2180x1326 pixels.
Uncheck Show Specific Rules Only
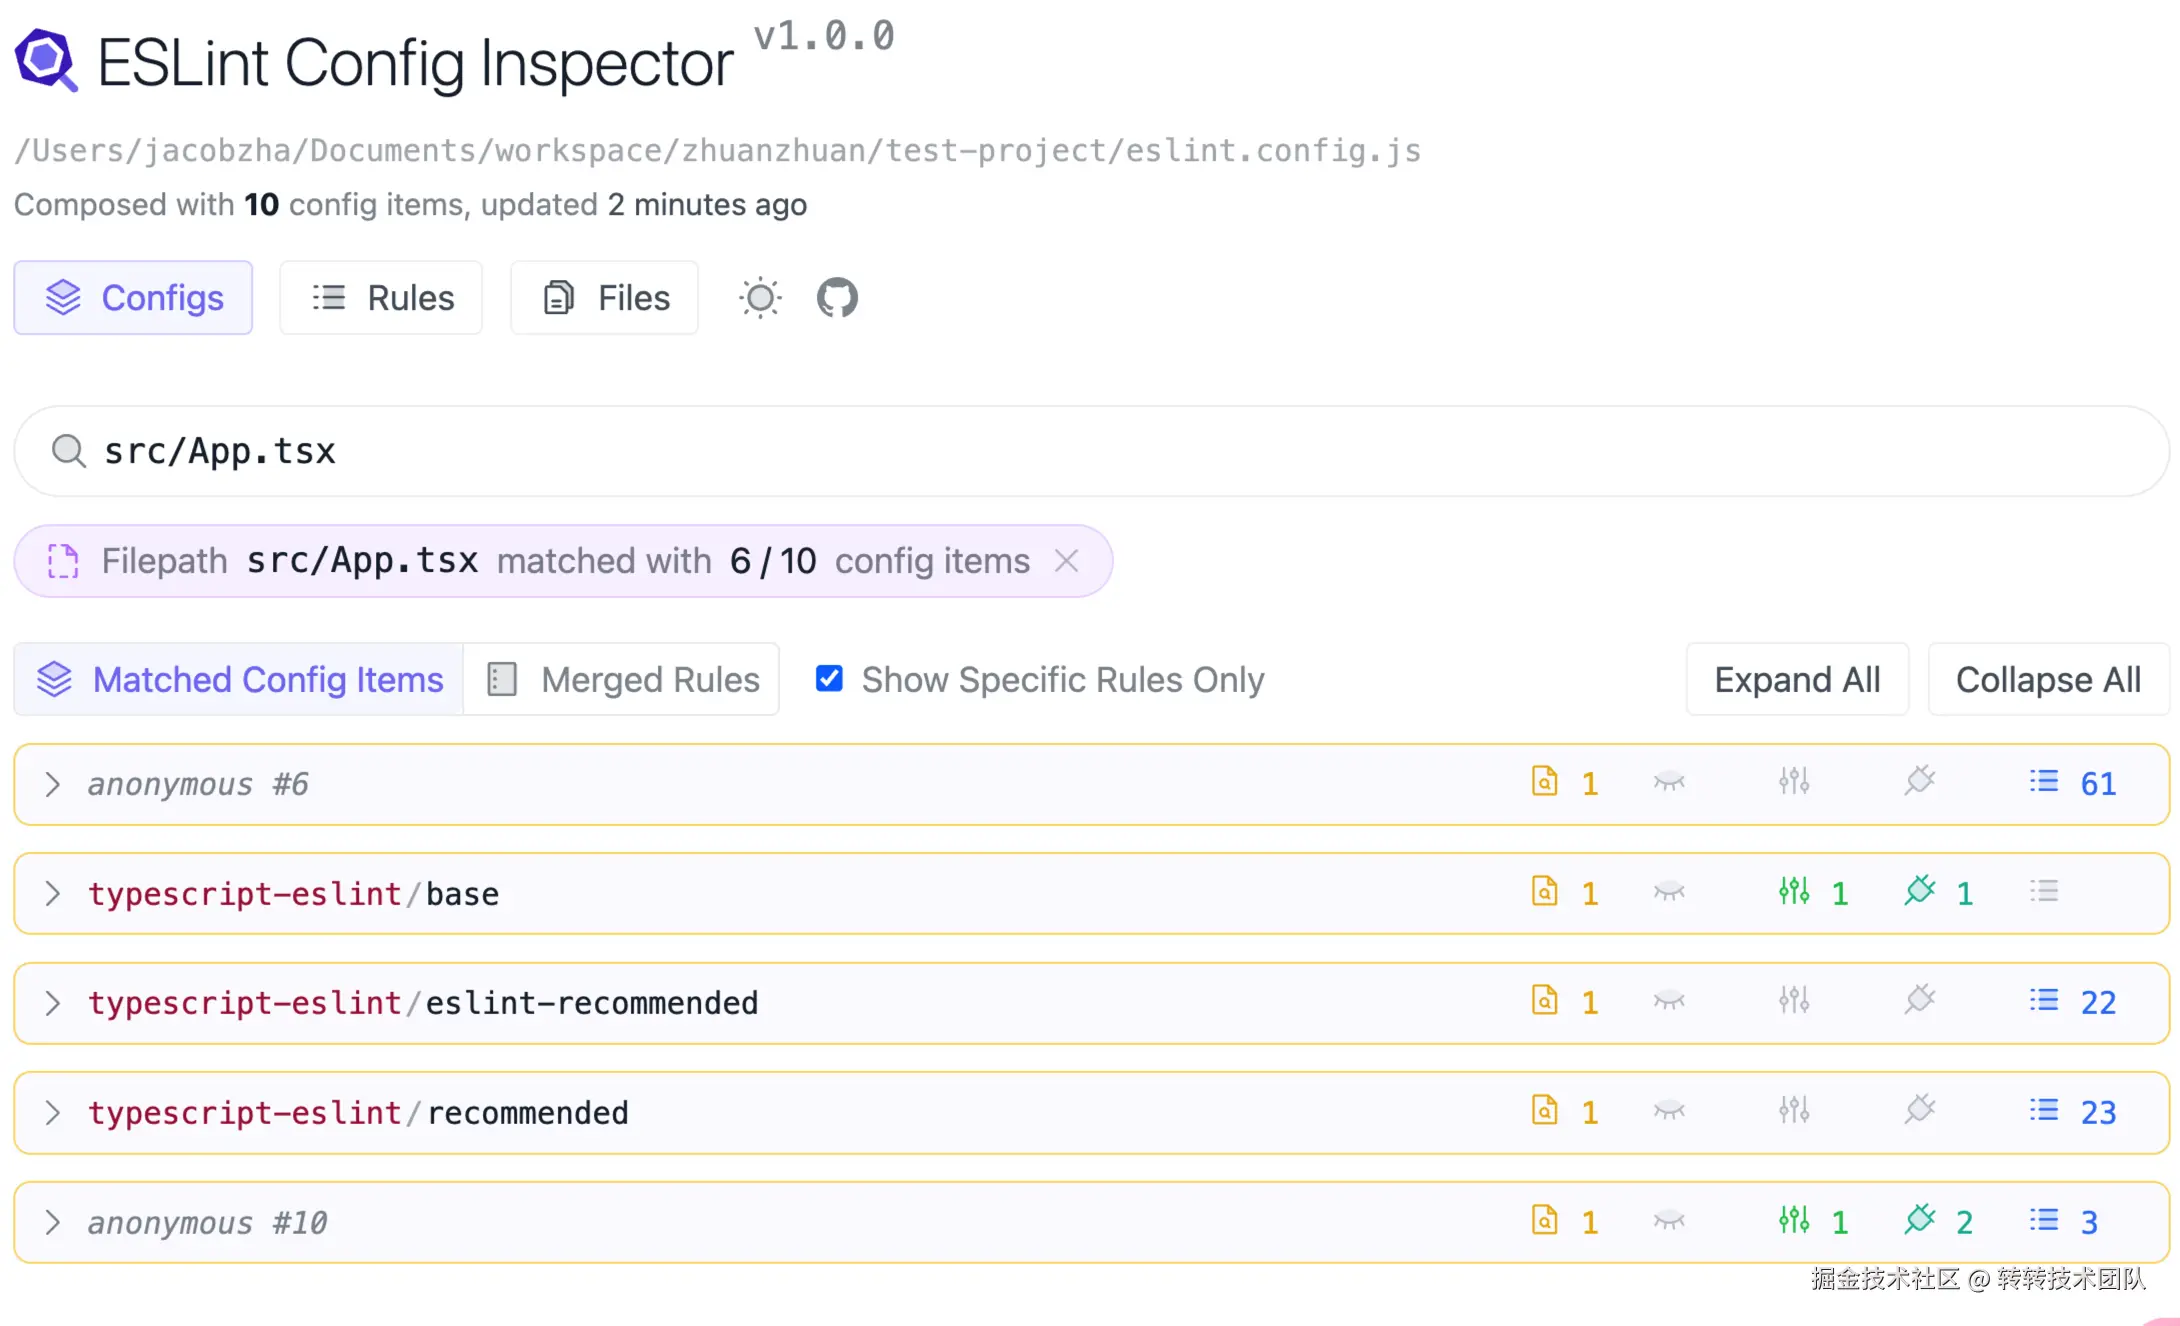coord(828,679)
